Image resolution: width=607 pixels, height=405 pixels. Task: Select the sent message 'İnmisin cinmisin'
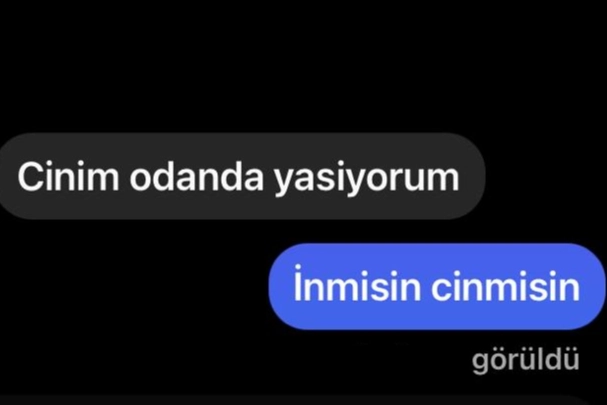point(437,287)
